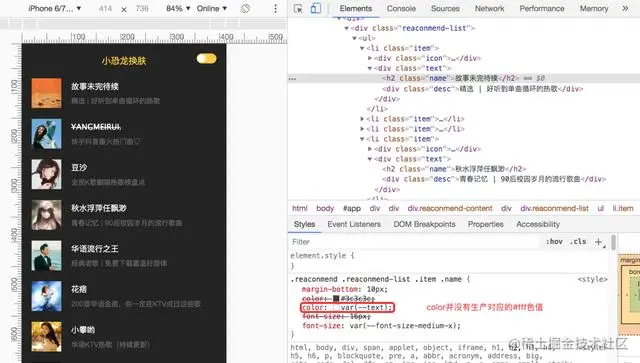Screen dimensions: 640x363
Task: Switch to the Console tab
Action: click(x=401, y=9)
